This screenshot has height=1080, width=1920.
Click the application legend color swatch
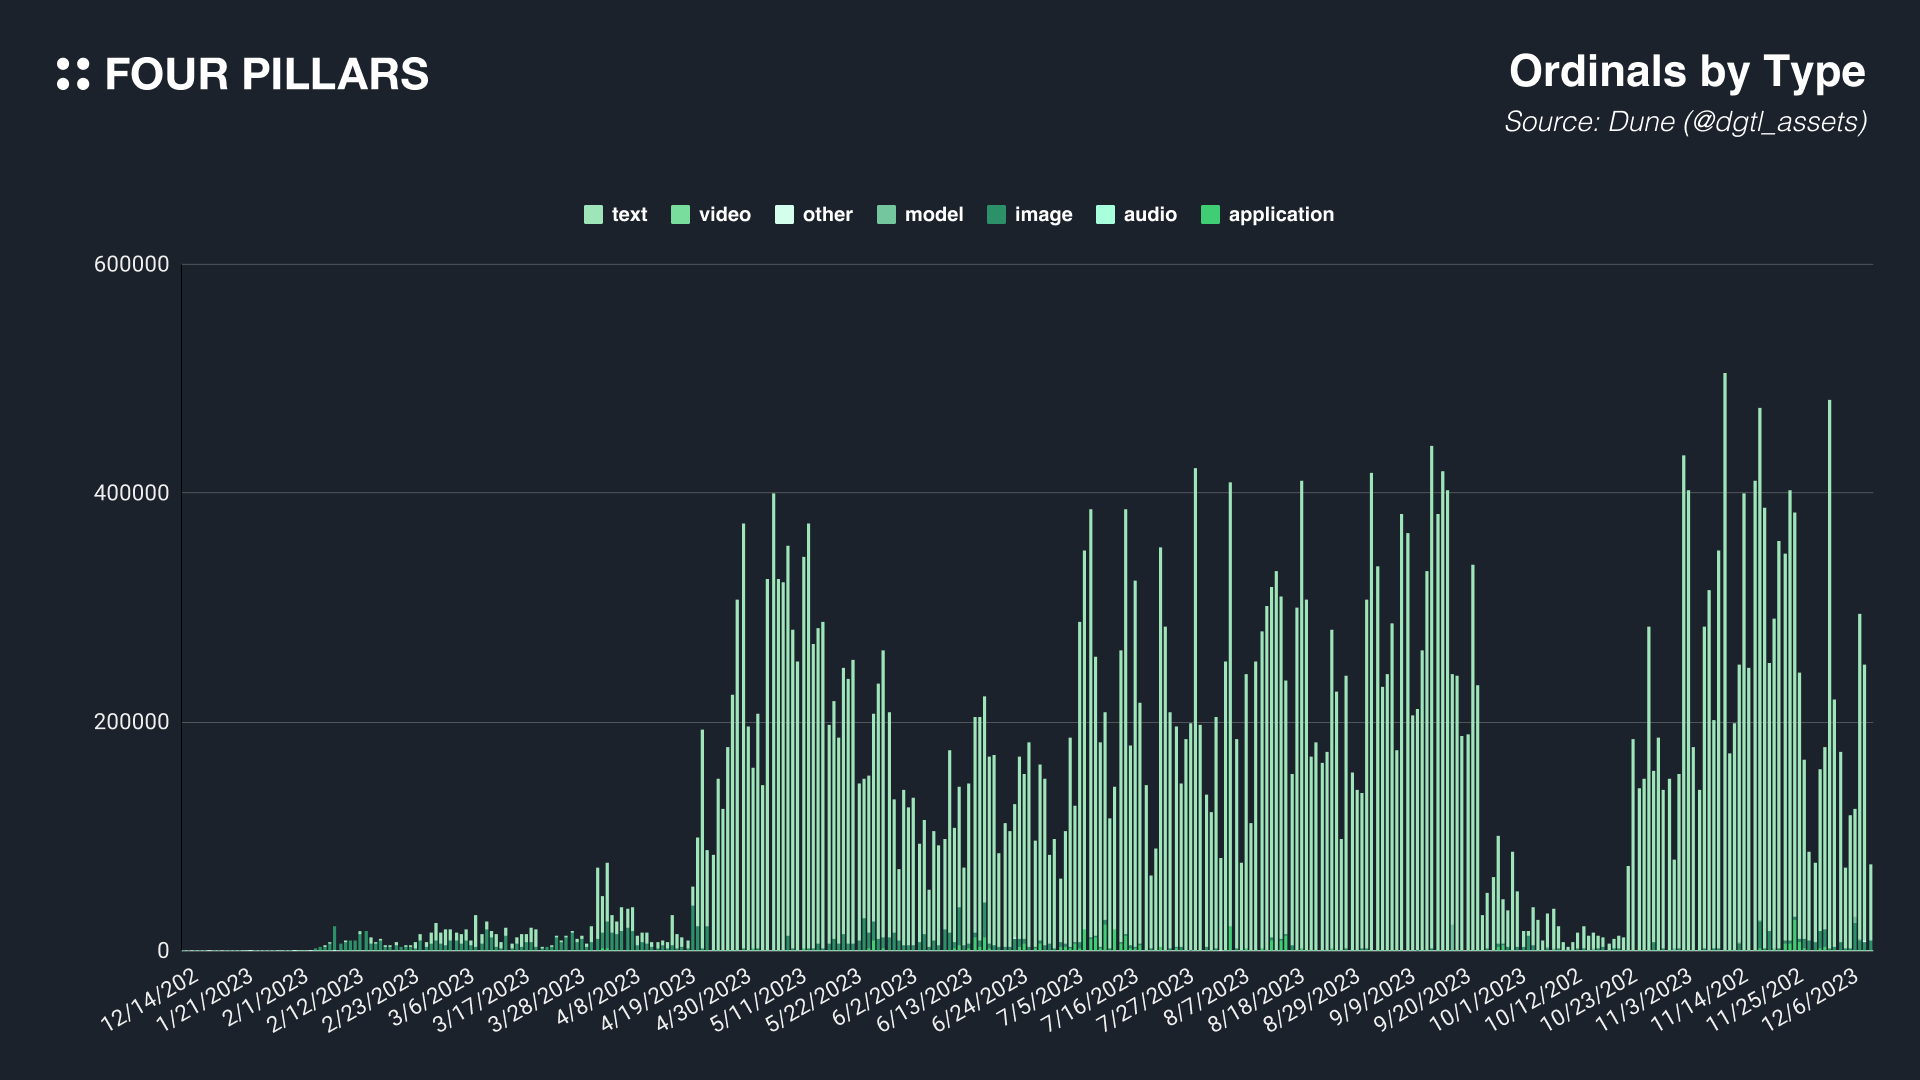coord(1210,215)
